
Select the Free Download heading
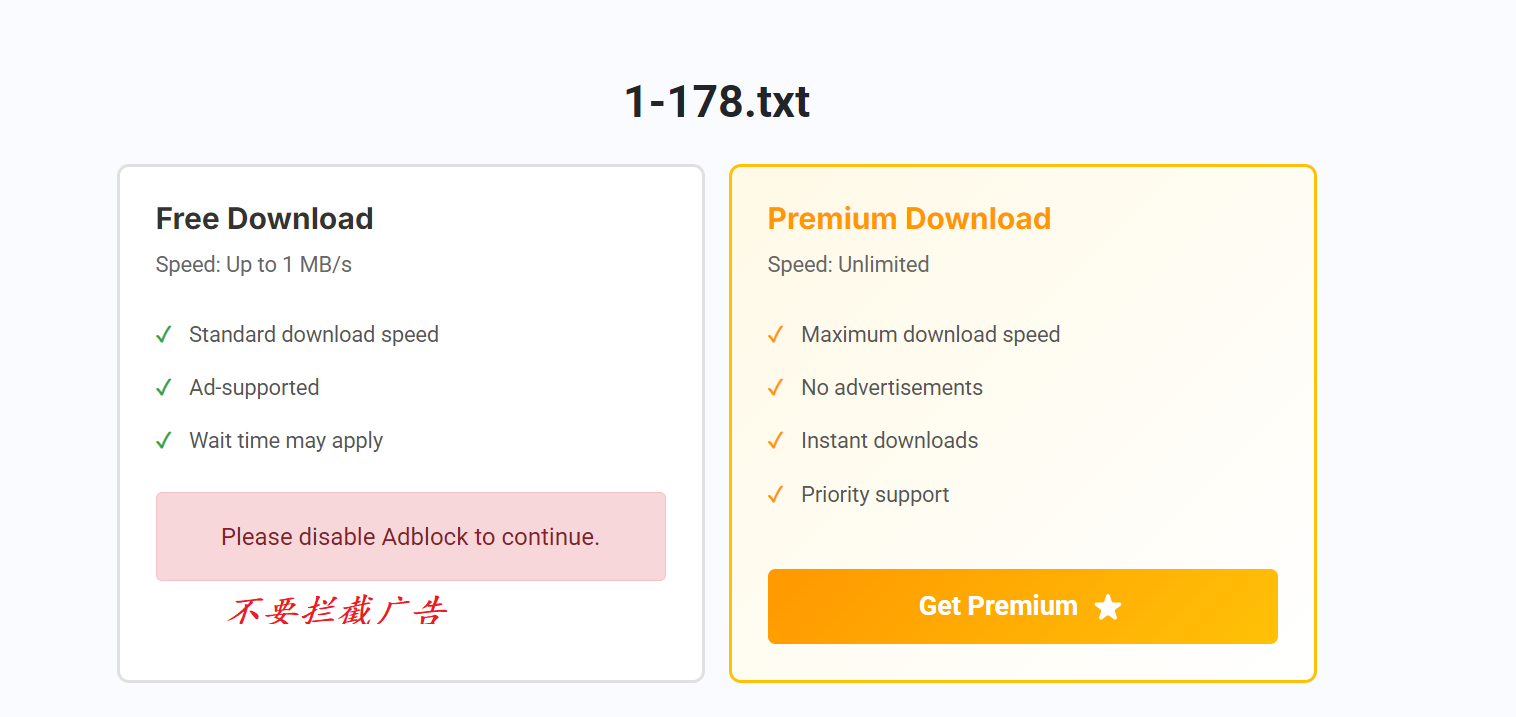click(264, 218)
